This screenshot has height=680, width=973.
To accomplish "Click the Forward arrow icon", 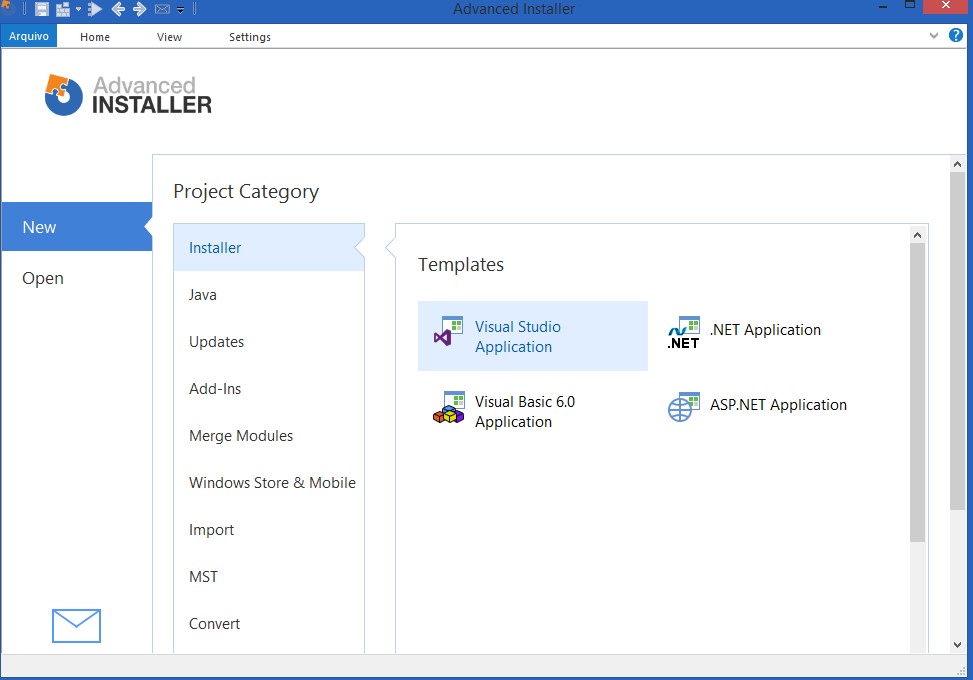I will click(x=140, y=9).
